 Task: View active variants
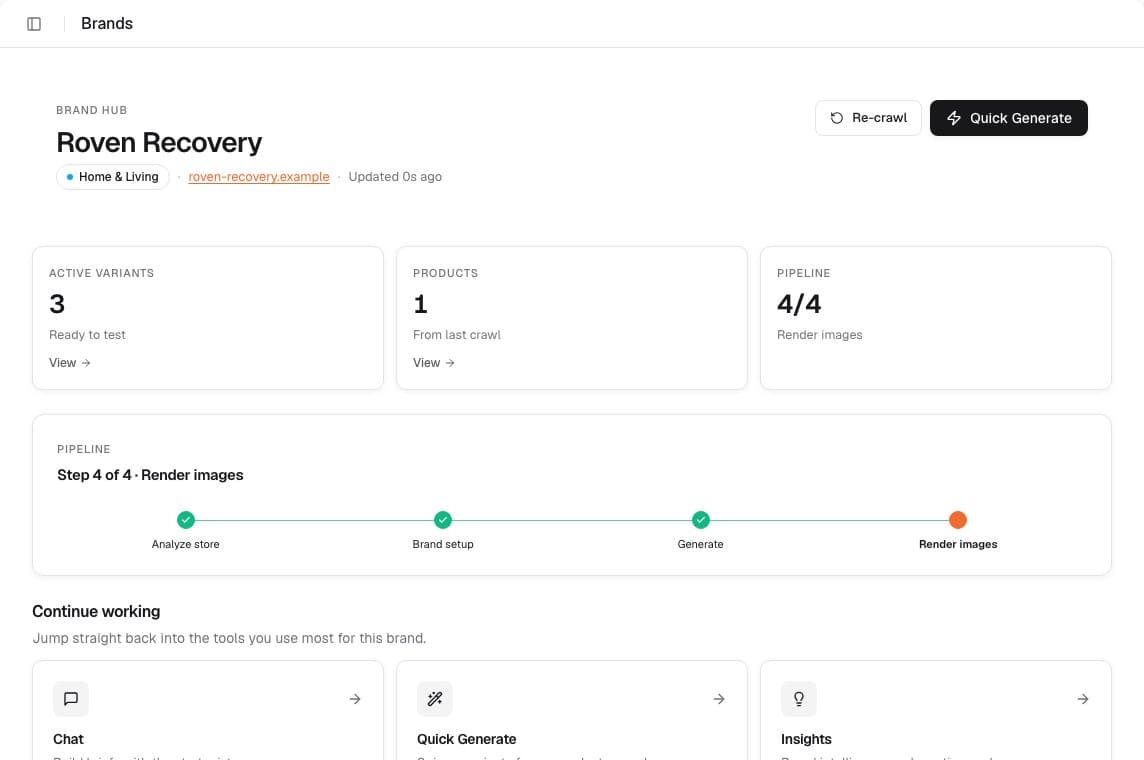click(69, 362)
